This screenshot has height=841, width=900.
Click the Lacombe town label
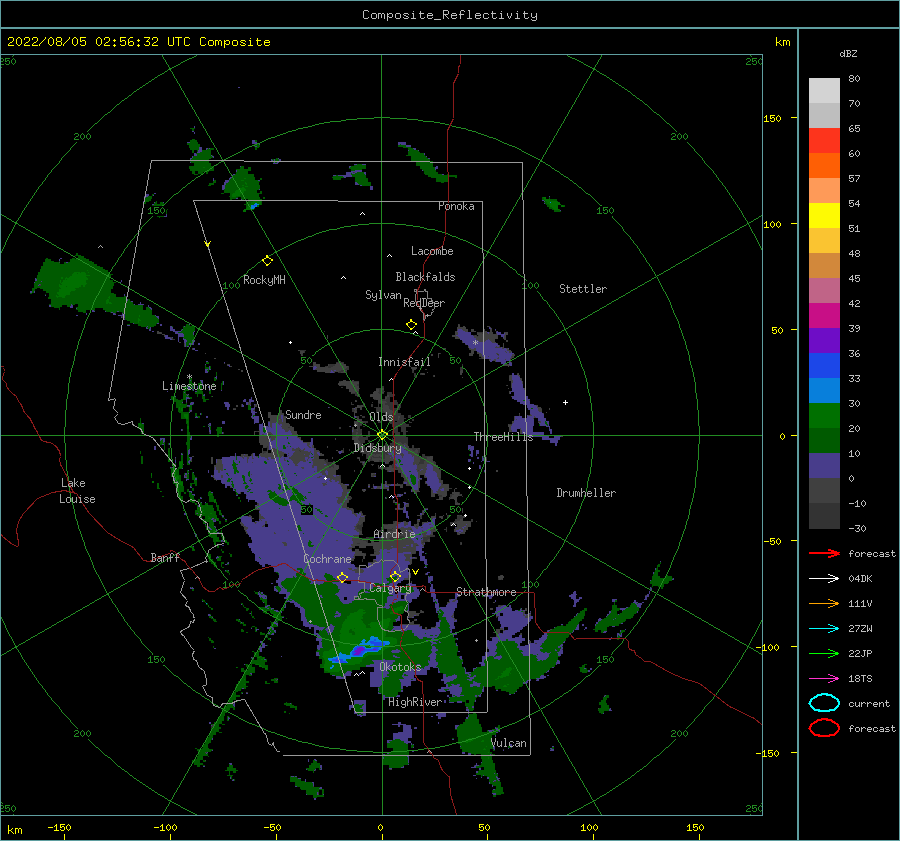pyautogui.click(x=432, y=251)
